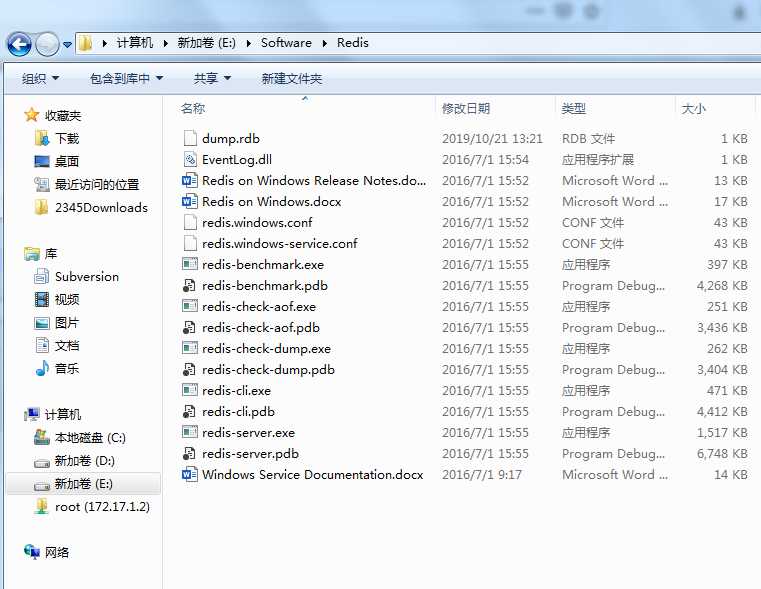Select redis-check-aof.exe application icon
Screen dimensions: 761x589
190,306
